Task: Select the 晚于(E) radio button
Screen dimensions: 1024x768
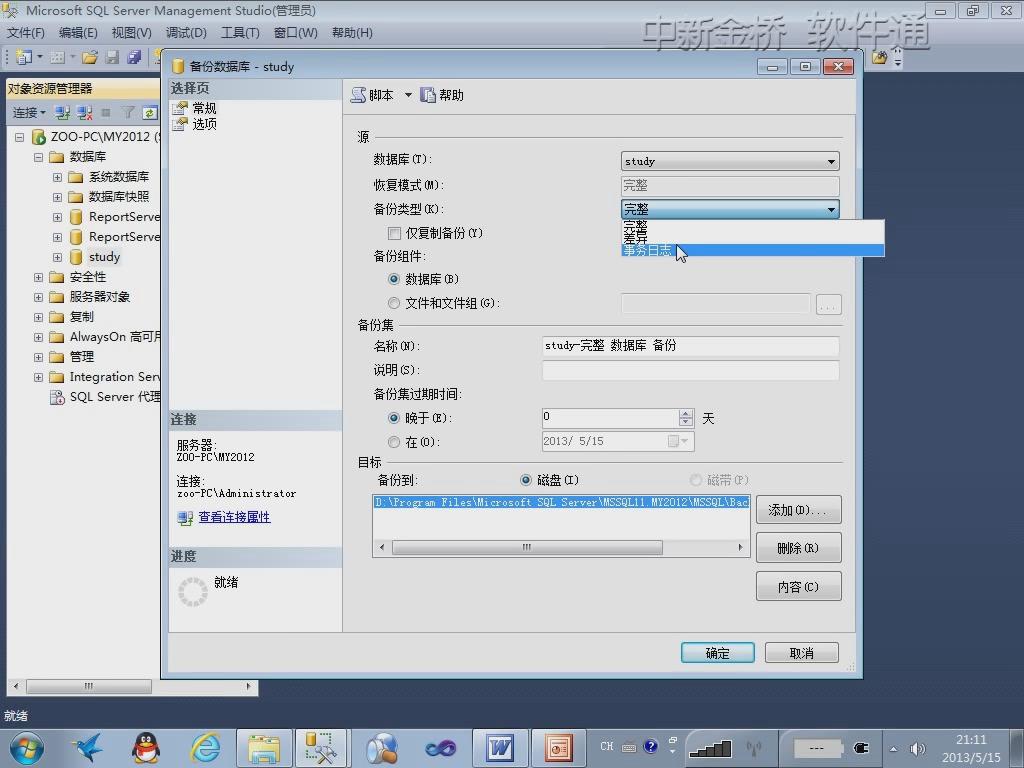Action: point(394,418)
